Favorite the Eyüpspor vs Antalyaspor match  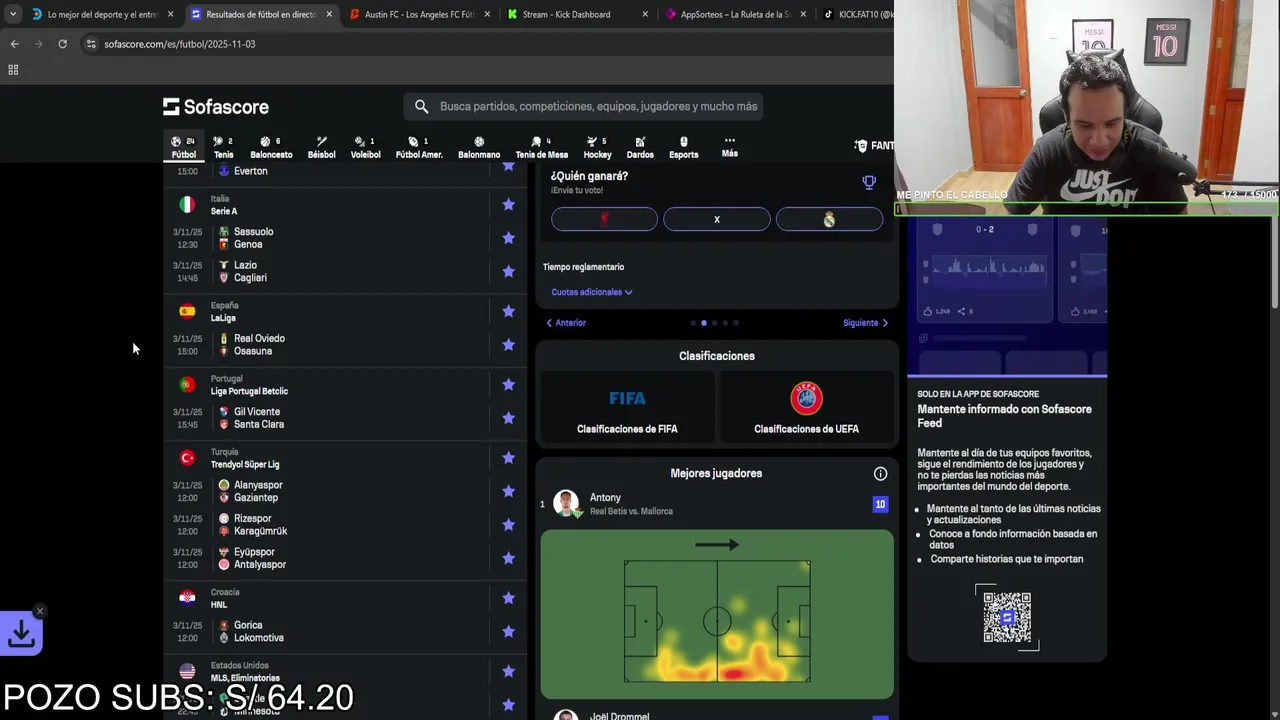508,558
